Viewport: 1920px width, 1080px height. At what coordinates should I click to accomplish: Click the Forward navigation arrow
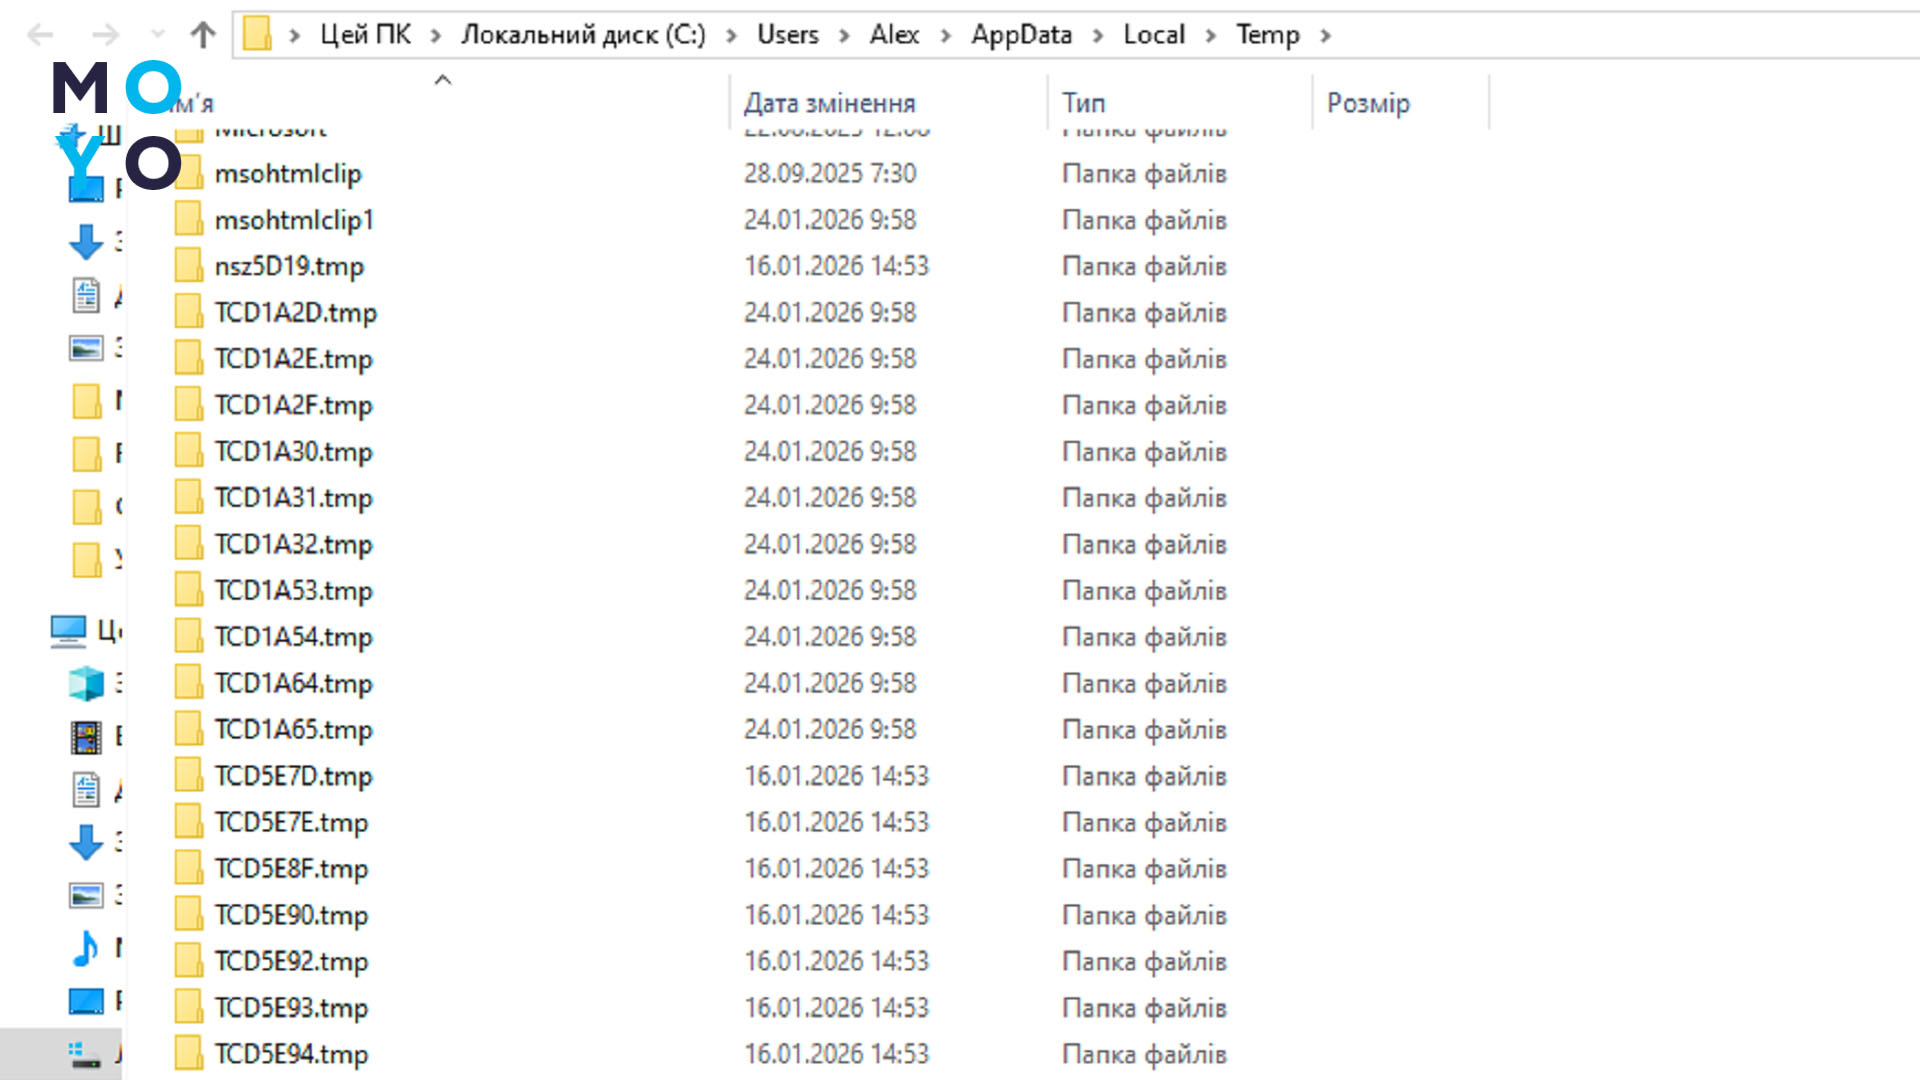(x=105, y=35)
